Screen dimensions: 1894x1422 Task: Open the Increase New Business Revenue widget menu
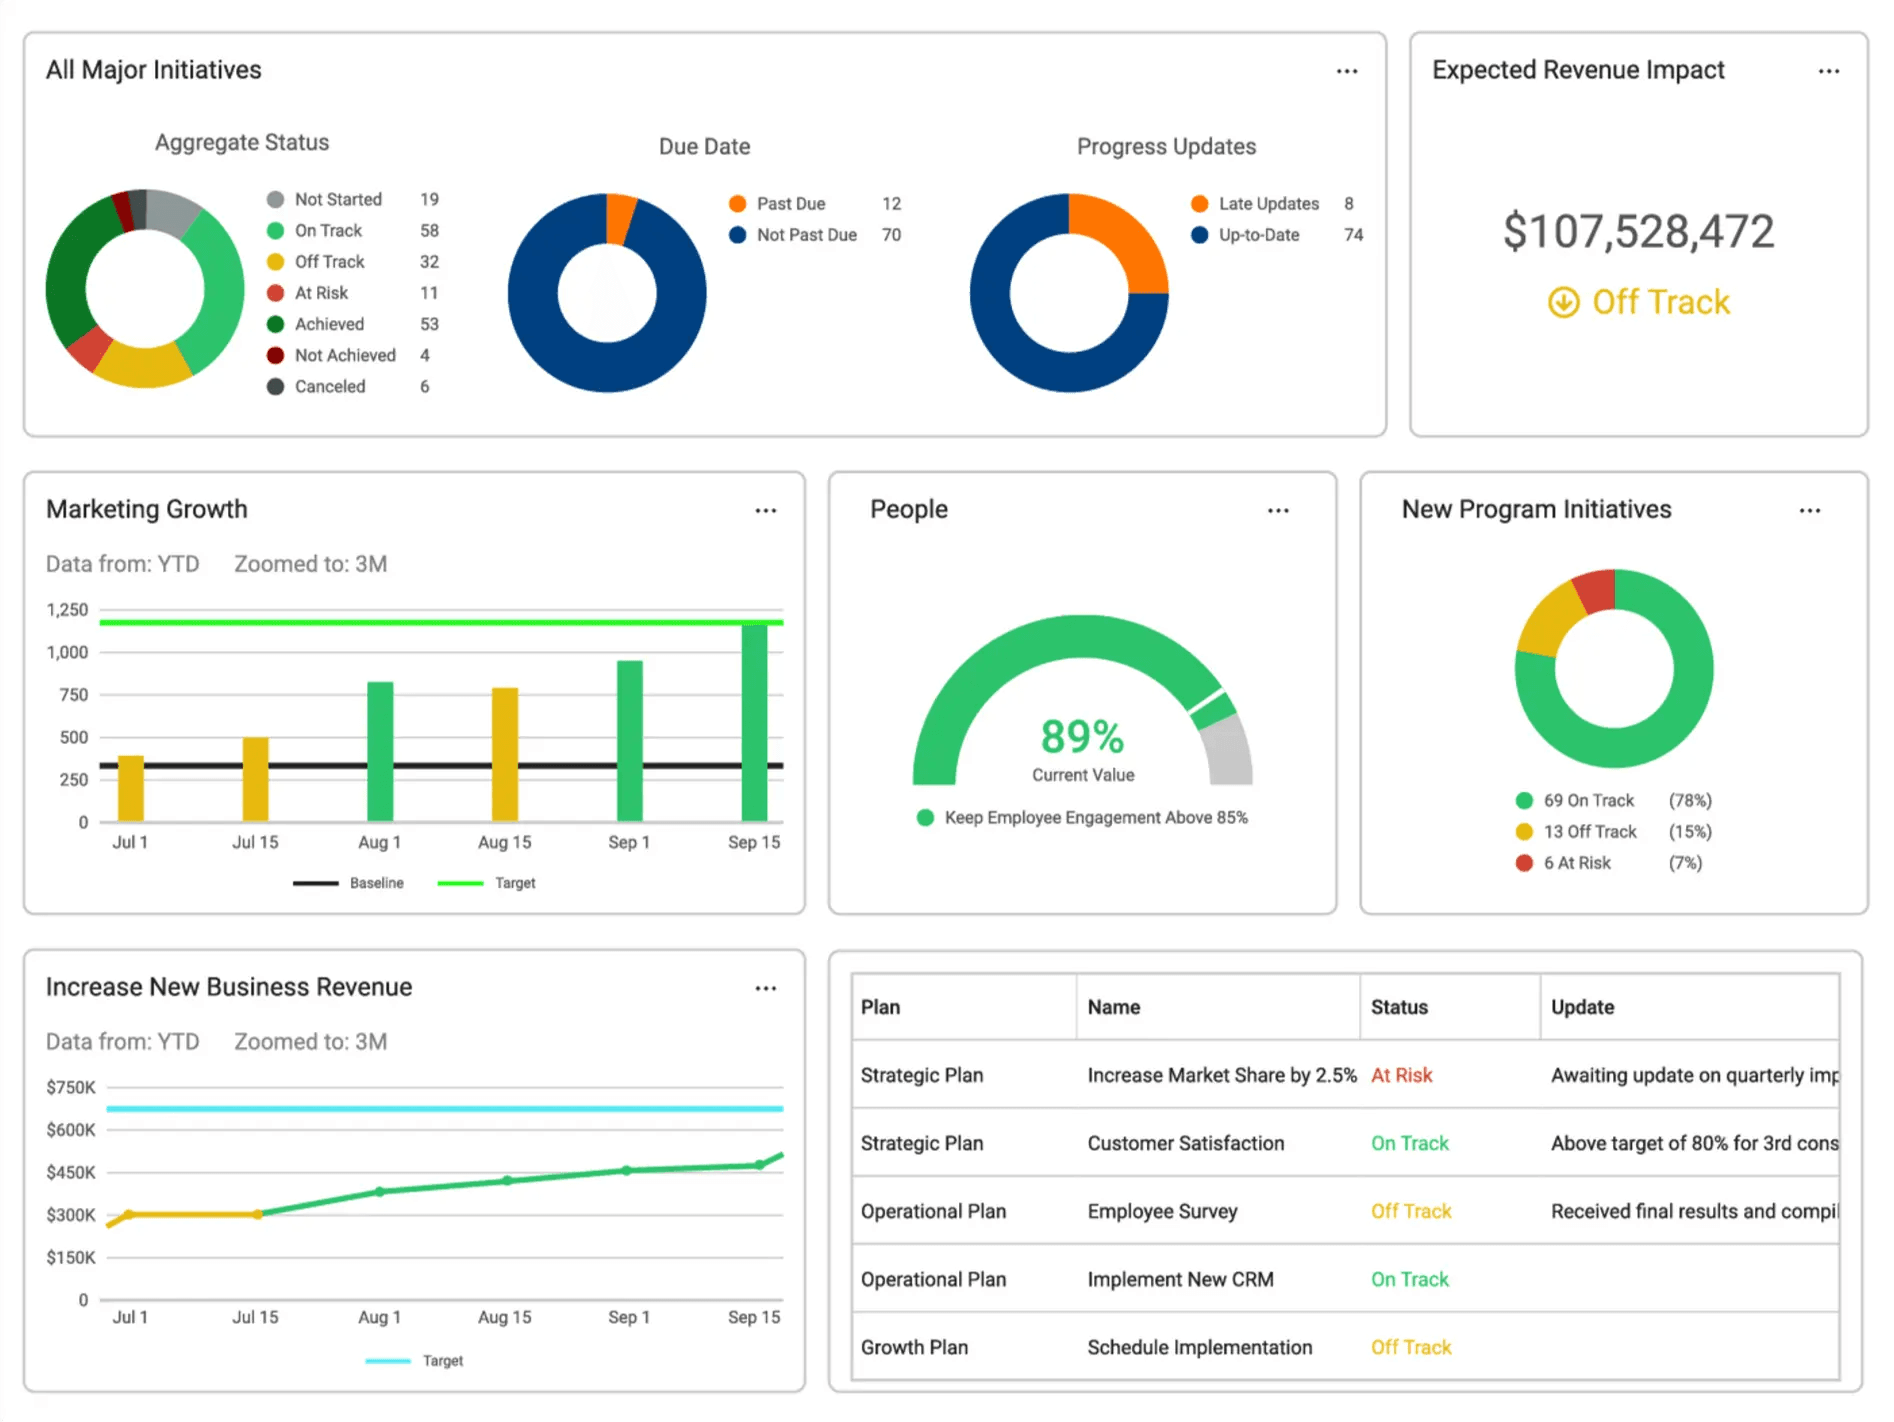click(765, 988)
